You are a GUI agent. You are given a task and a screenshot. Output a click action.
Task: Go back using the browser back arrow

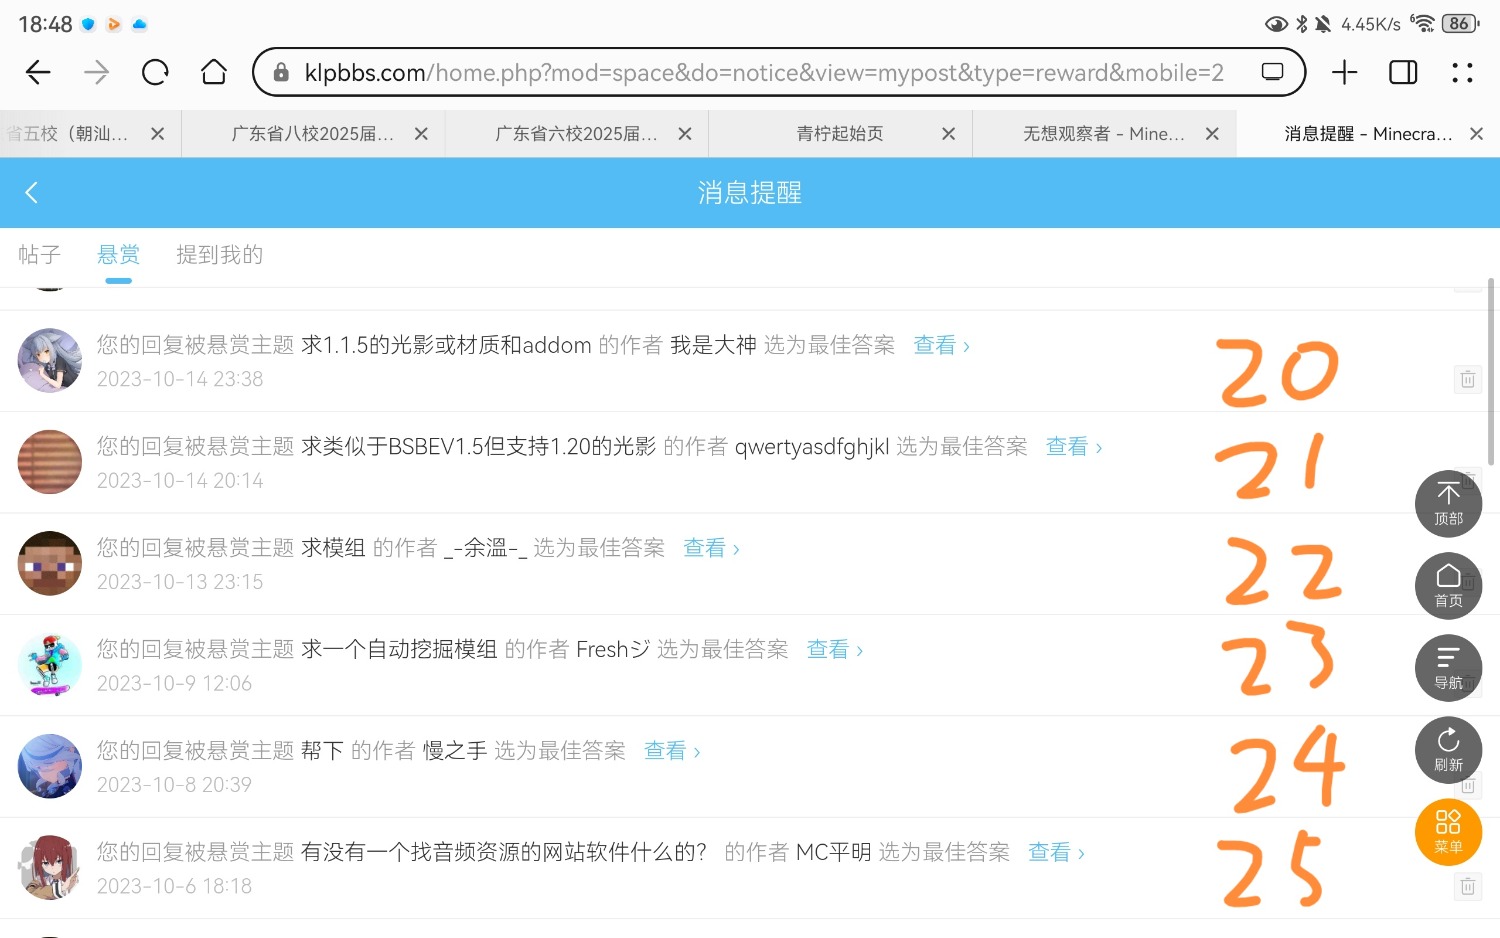tap(38, 72)
